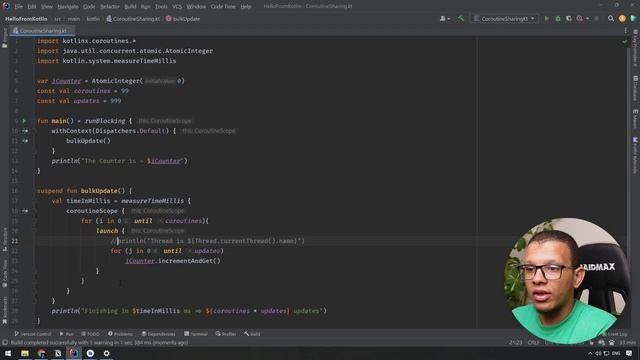Open the Help menu
This screenshot has height=360, width=640.
pyautogui.click(x=246, y=7)
